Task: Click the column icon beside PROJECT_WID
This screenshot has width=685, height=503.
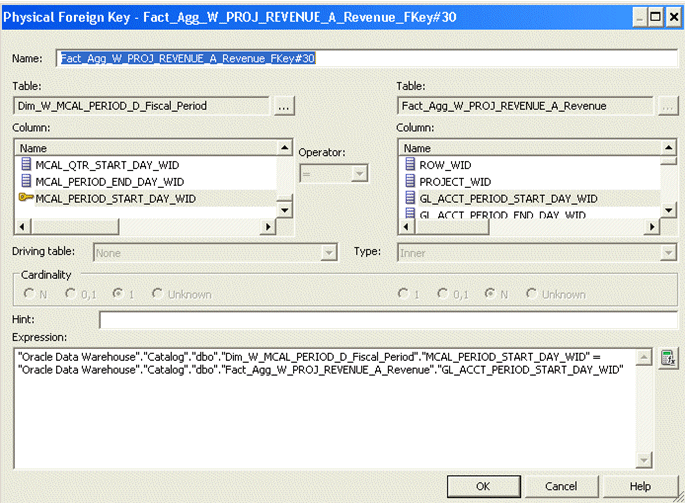Action: pos(410,181)
